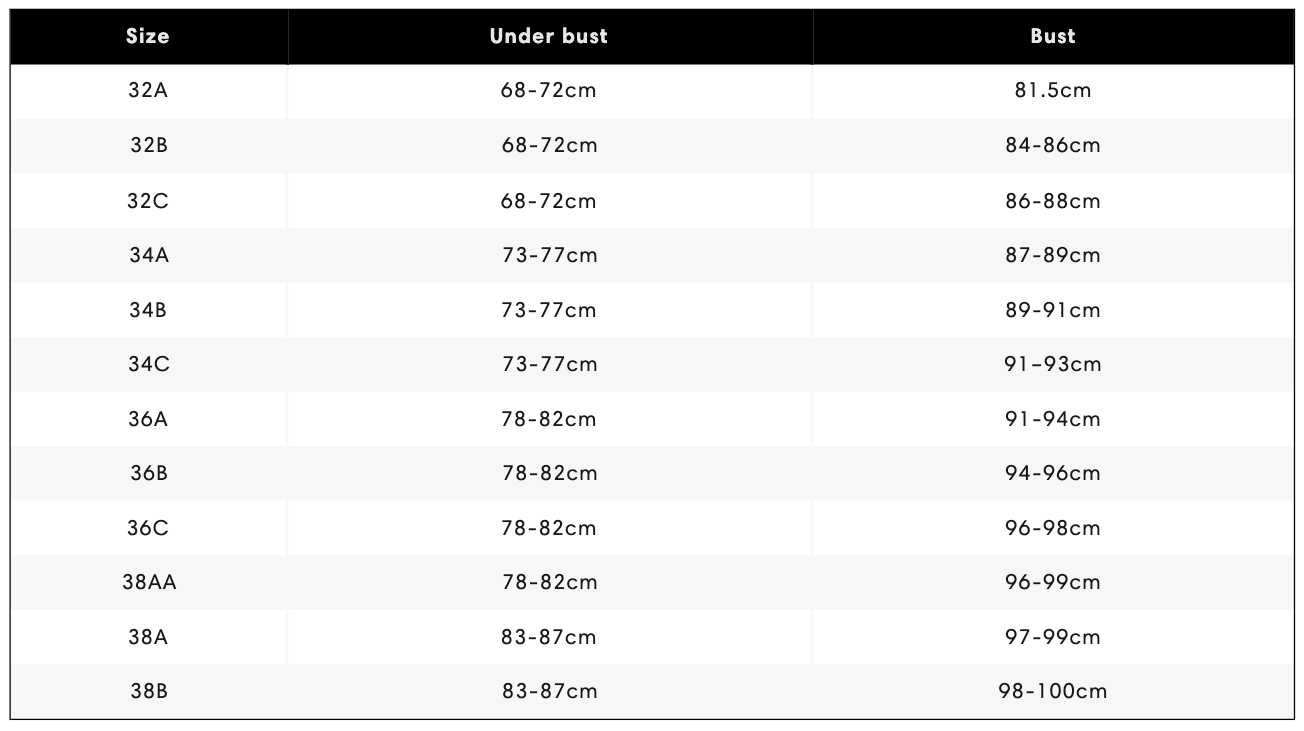Select the 38B size cell

pyautogui.click(x=148, y=691)
